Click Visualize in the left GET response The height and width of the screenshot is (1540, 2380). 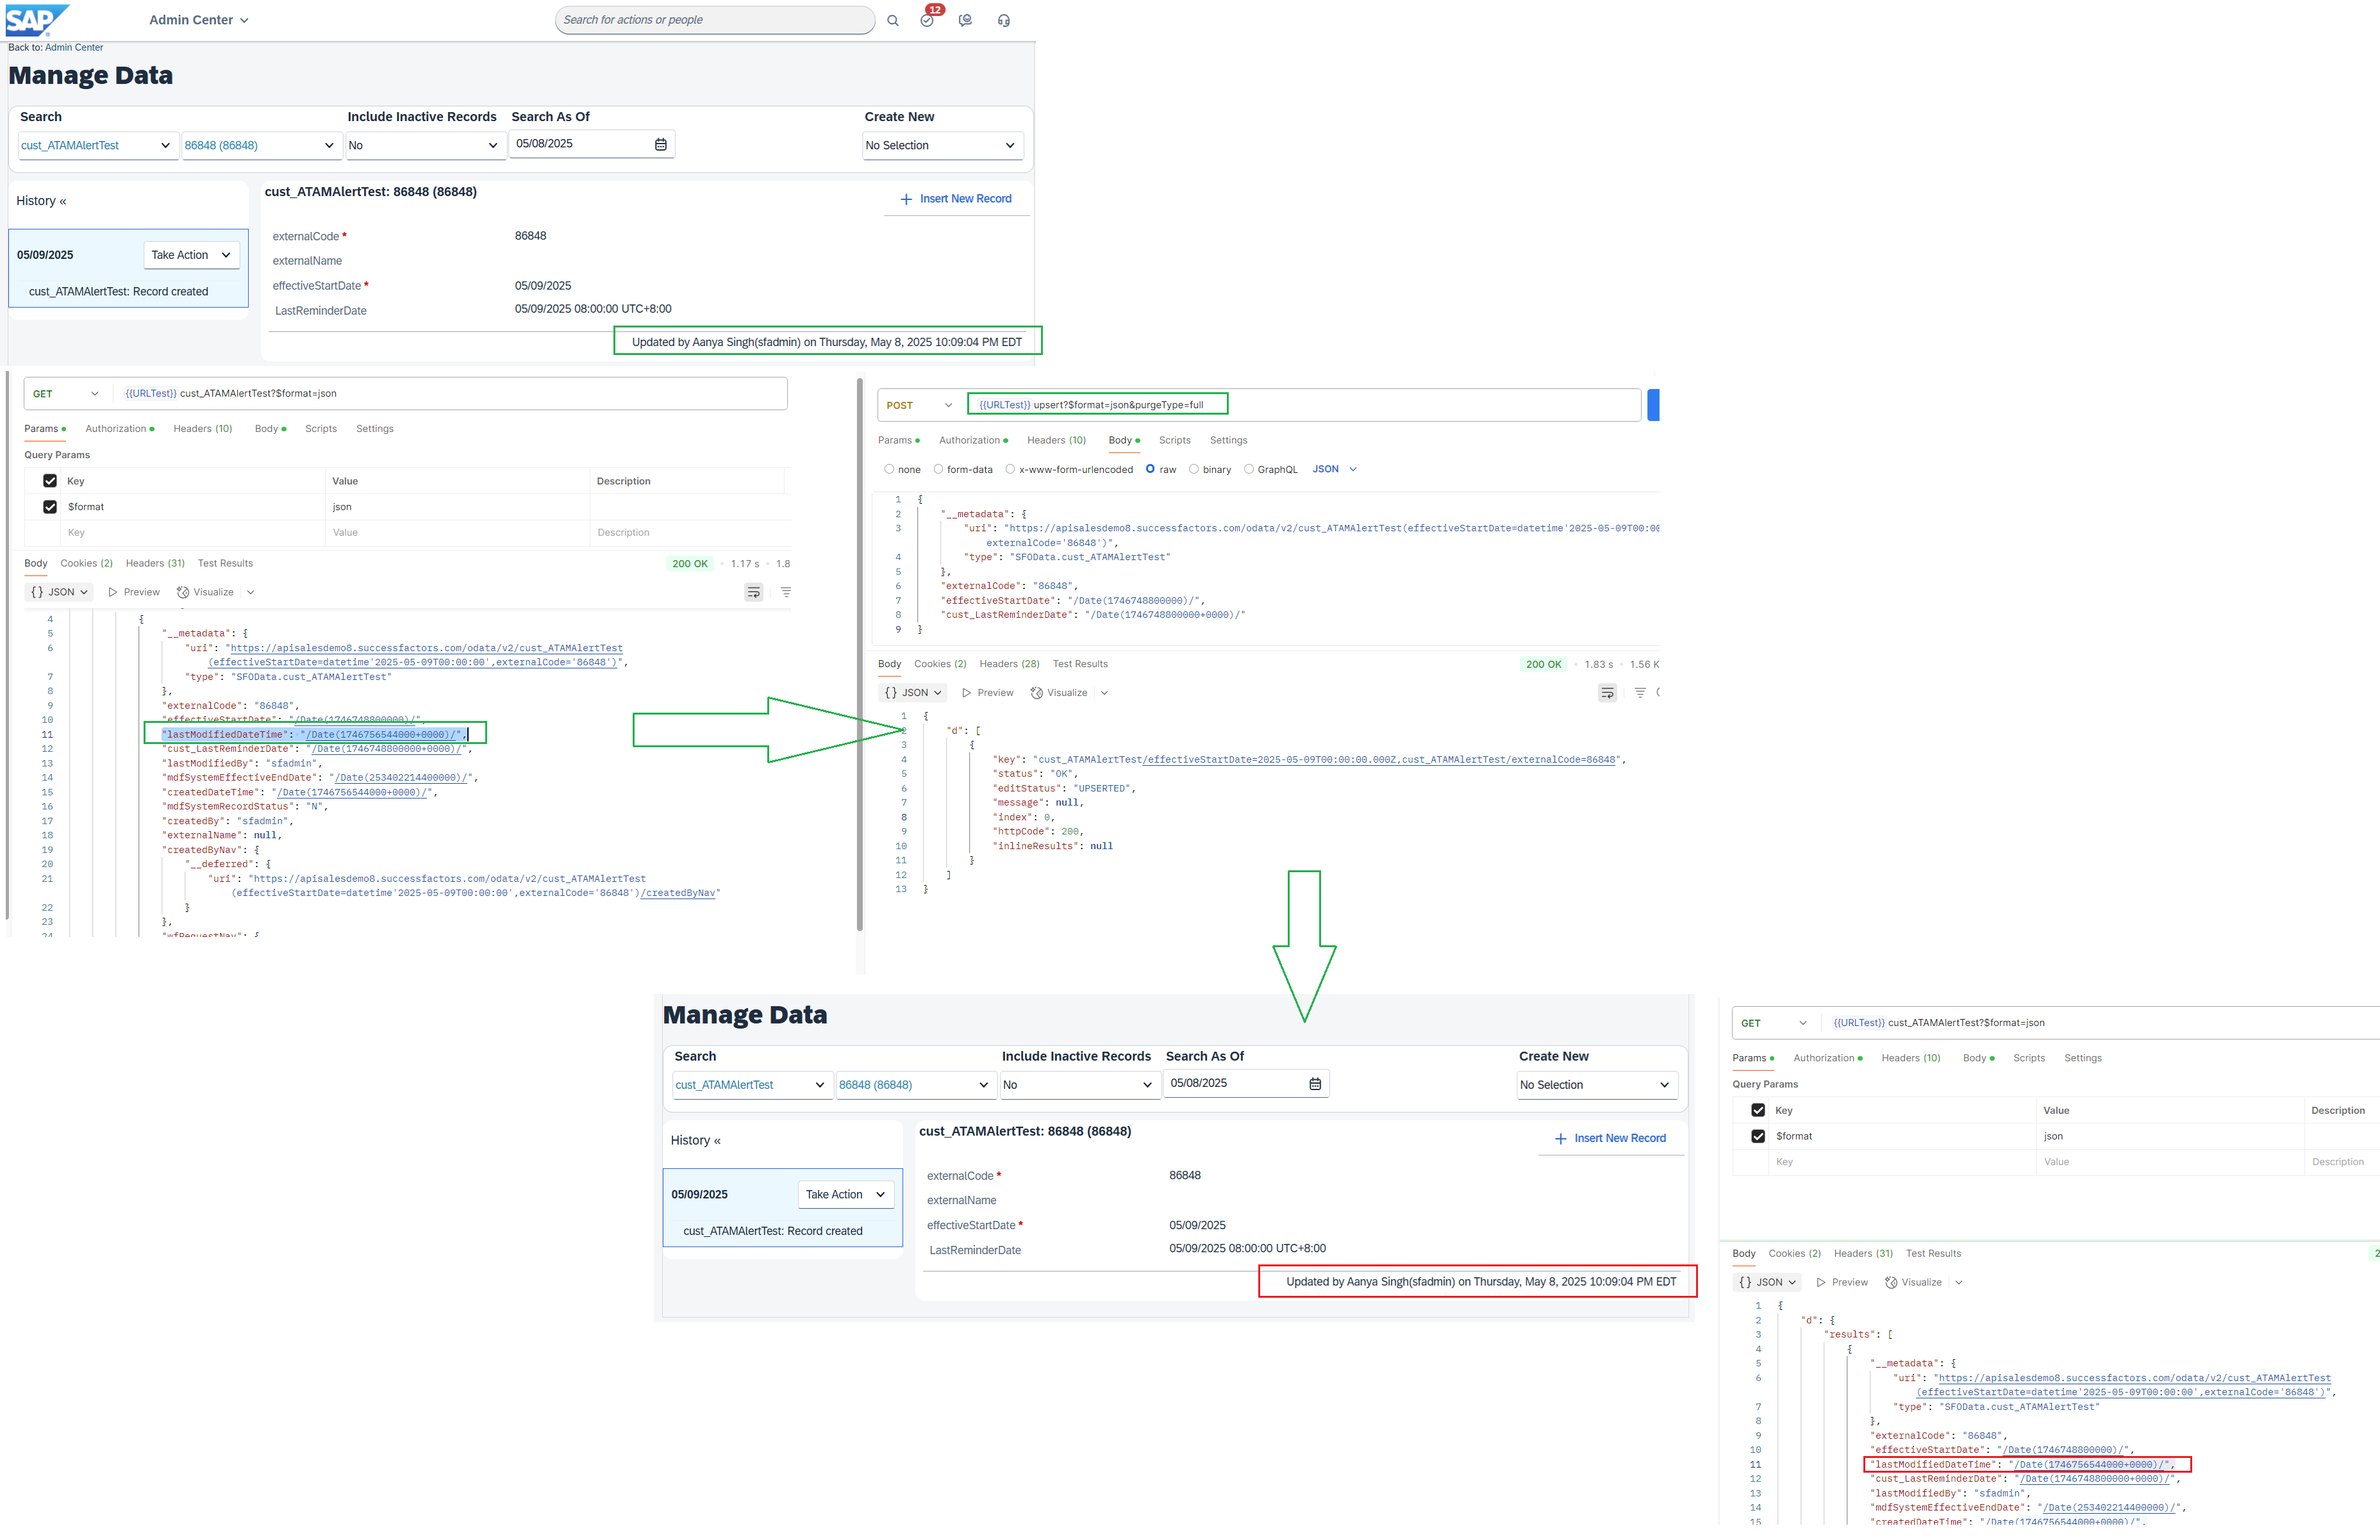click(205, 592)
